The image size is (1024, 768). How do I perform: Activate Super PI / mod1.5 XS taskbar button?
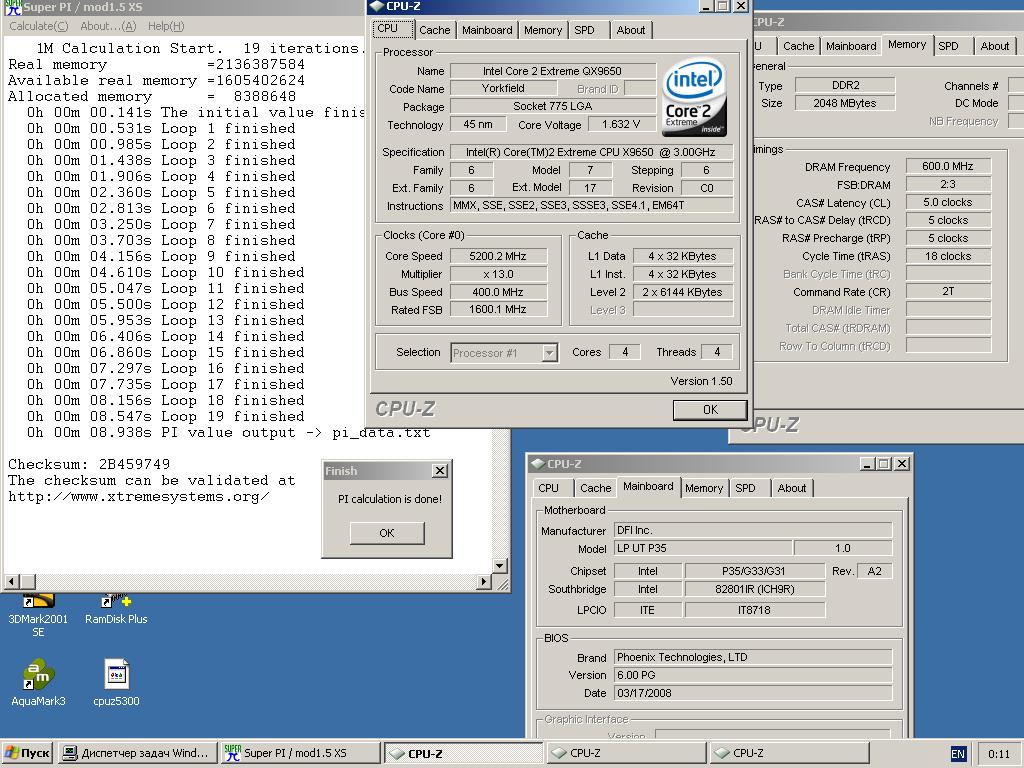300,753
